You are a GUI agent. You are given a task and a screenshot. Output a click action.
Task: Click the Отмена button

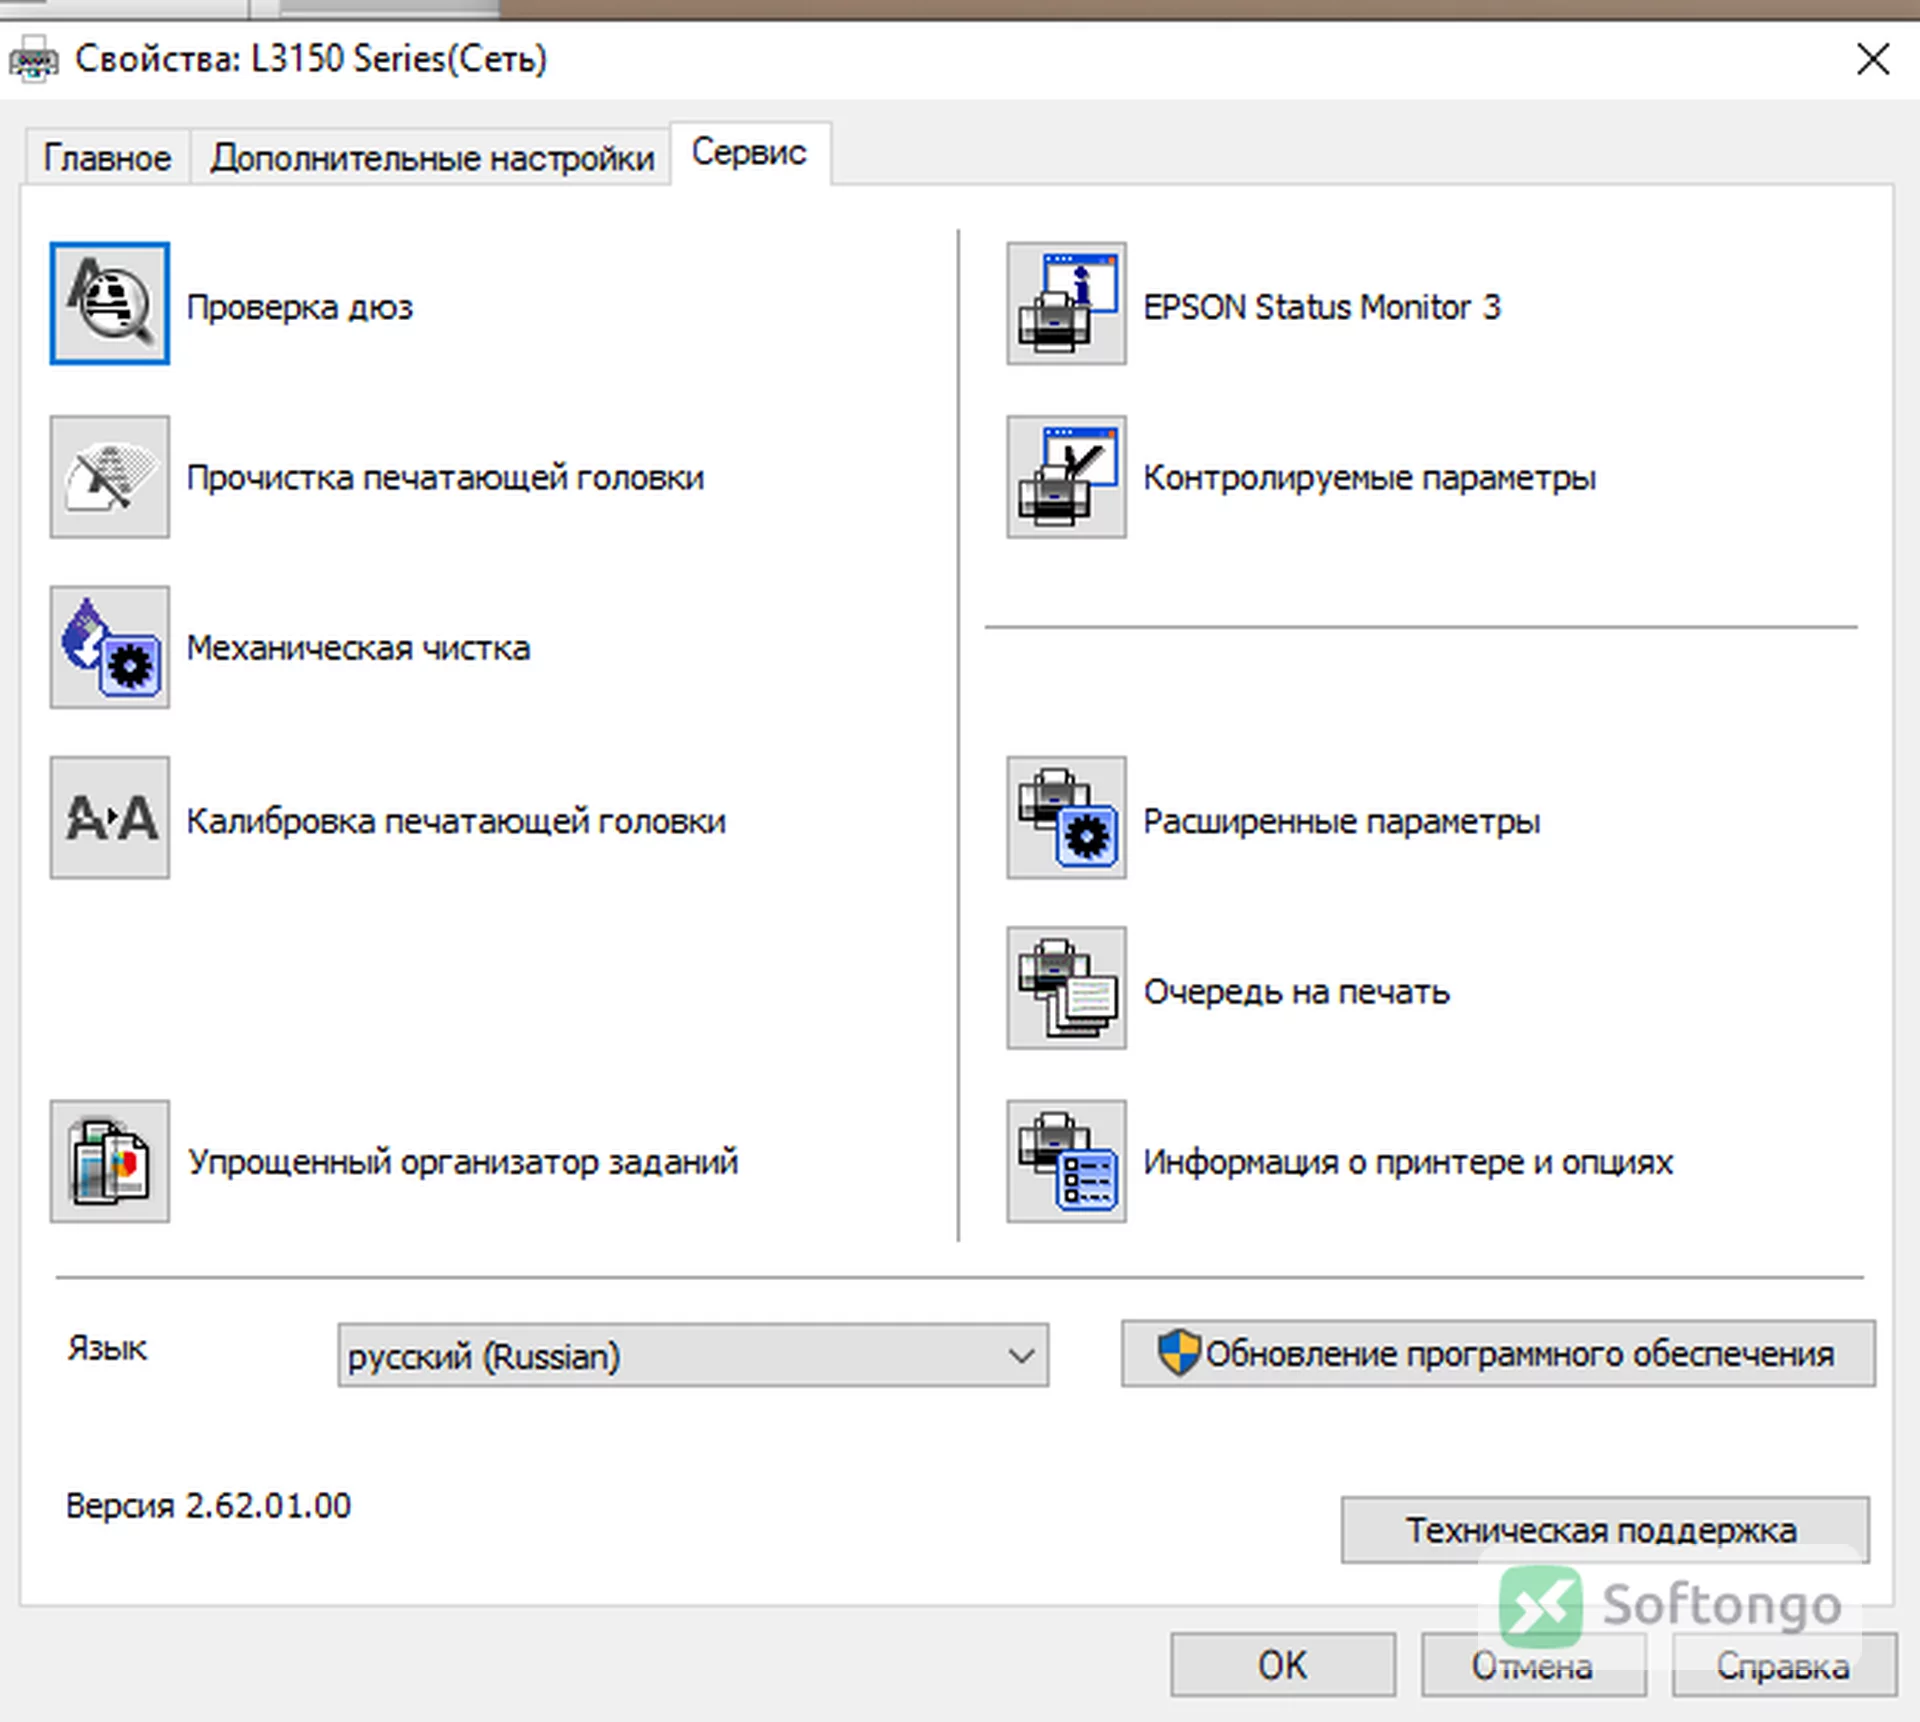[x=1533, y=1665]
